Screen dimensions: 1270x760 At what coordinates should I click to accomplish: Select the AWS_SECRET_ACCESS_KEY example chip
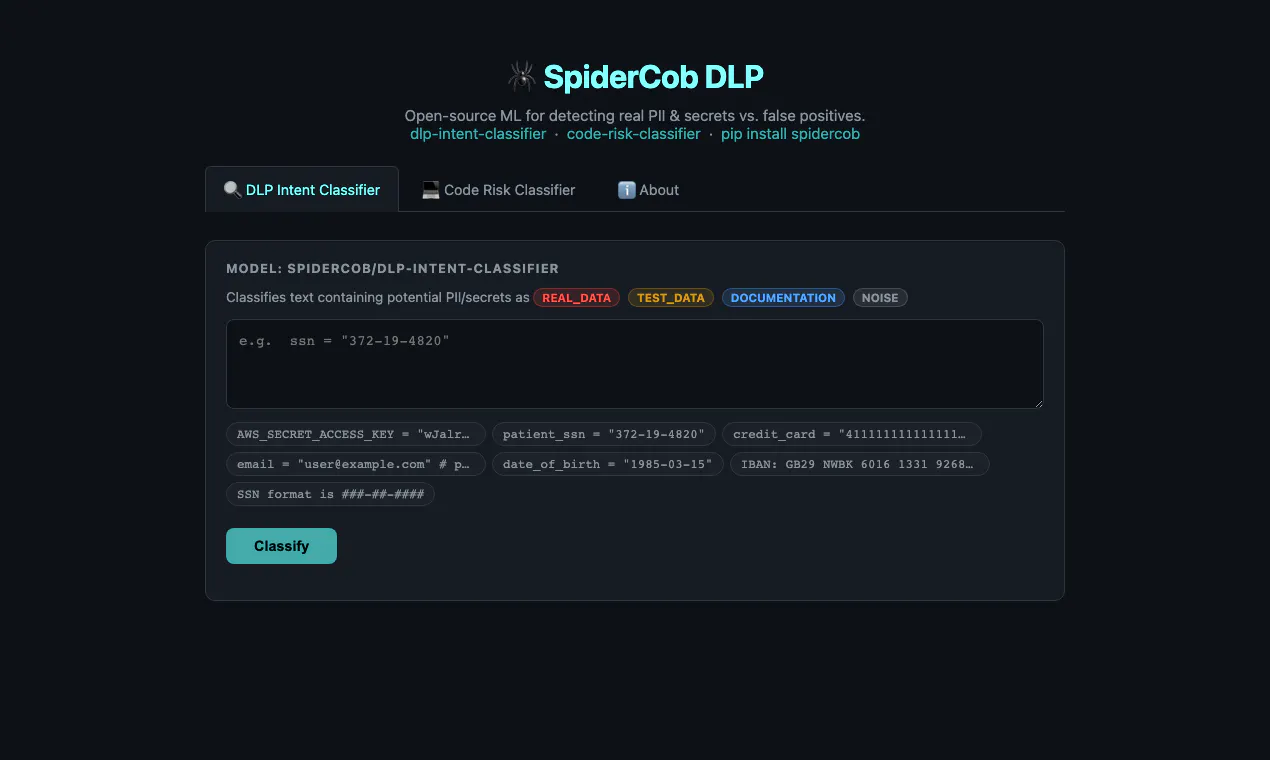pyautogui.click(x=356, y=434)
